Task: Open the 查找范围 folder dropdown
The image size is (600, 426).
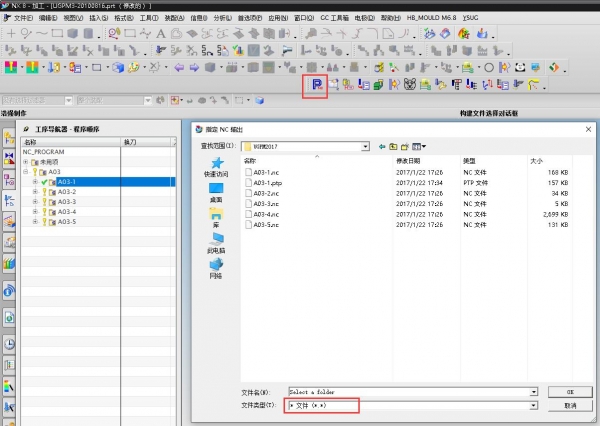Action: pos(365,147)
